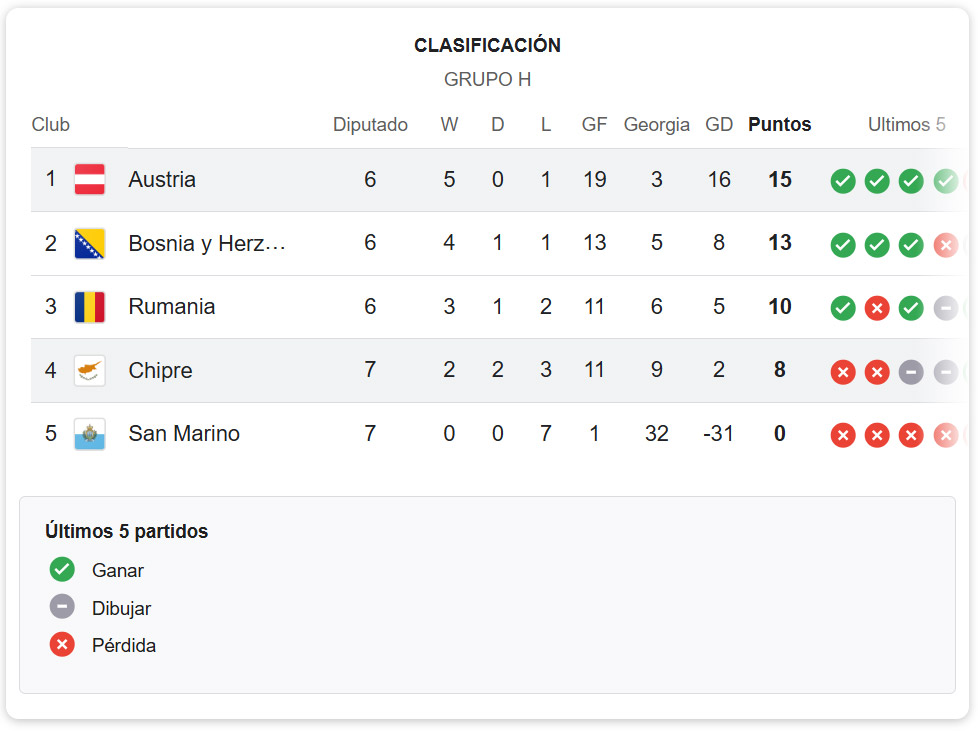The image size is (978, 731).
Task: Click the red loss icon in Bosnia's recent results
Action: (x=945, y=244)
